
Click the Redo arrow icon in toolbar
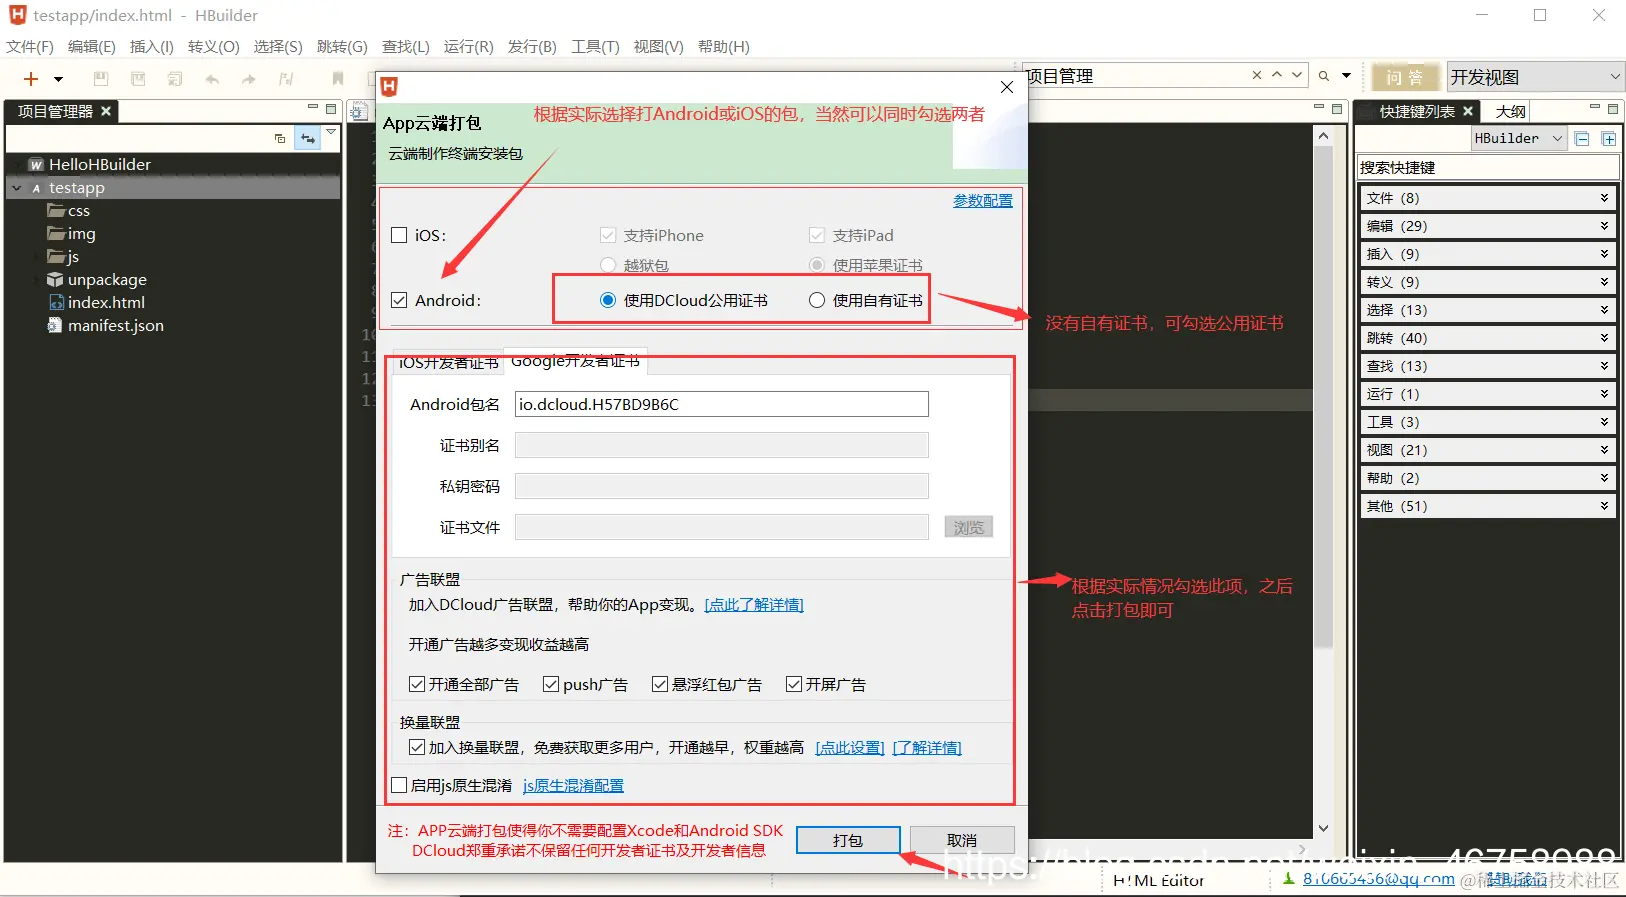pos(249,79)
